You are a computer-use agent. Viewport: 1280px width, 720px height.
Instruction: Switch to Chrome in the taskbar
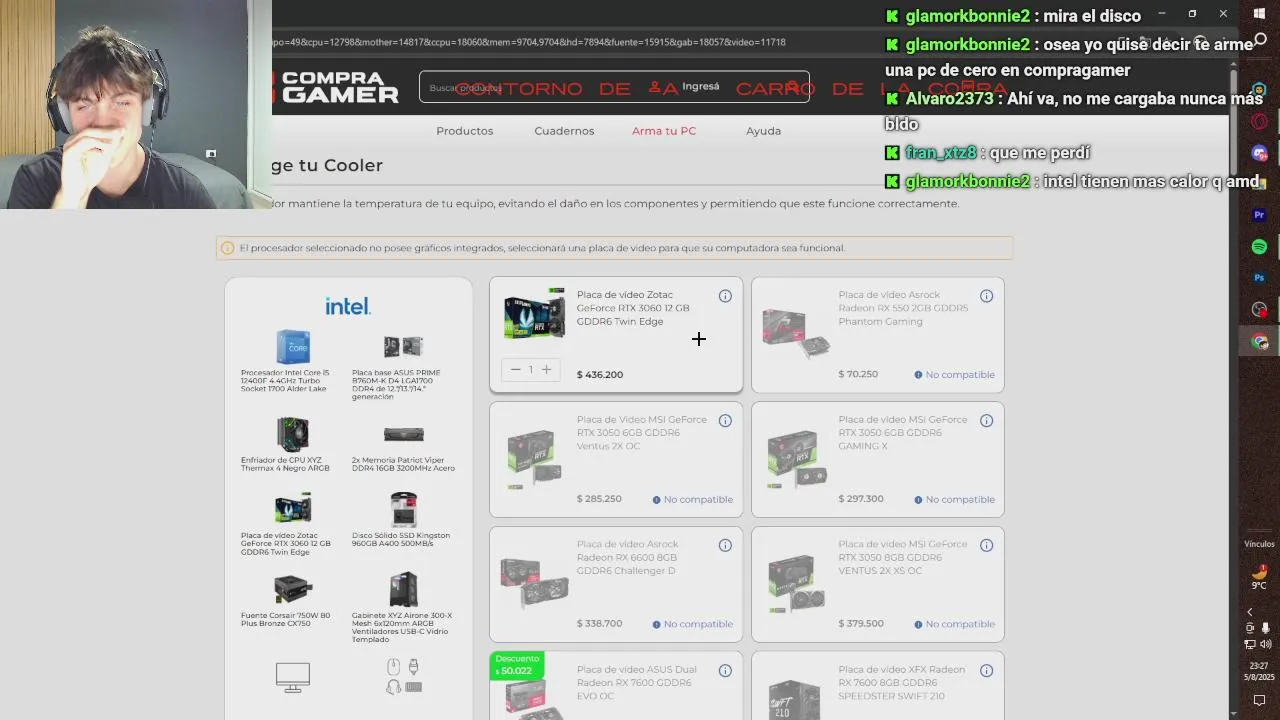[x=1259, y=341]
